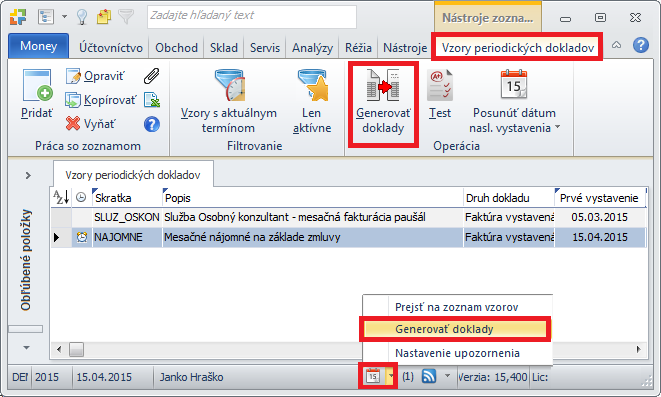Open the Money ribbon tab
Image resolution: width=661 pixels, height=397 pixels.
[38, 46]
